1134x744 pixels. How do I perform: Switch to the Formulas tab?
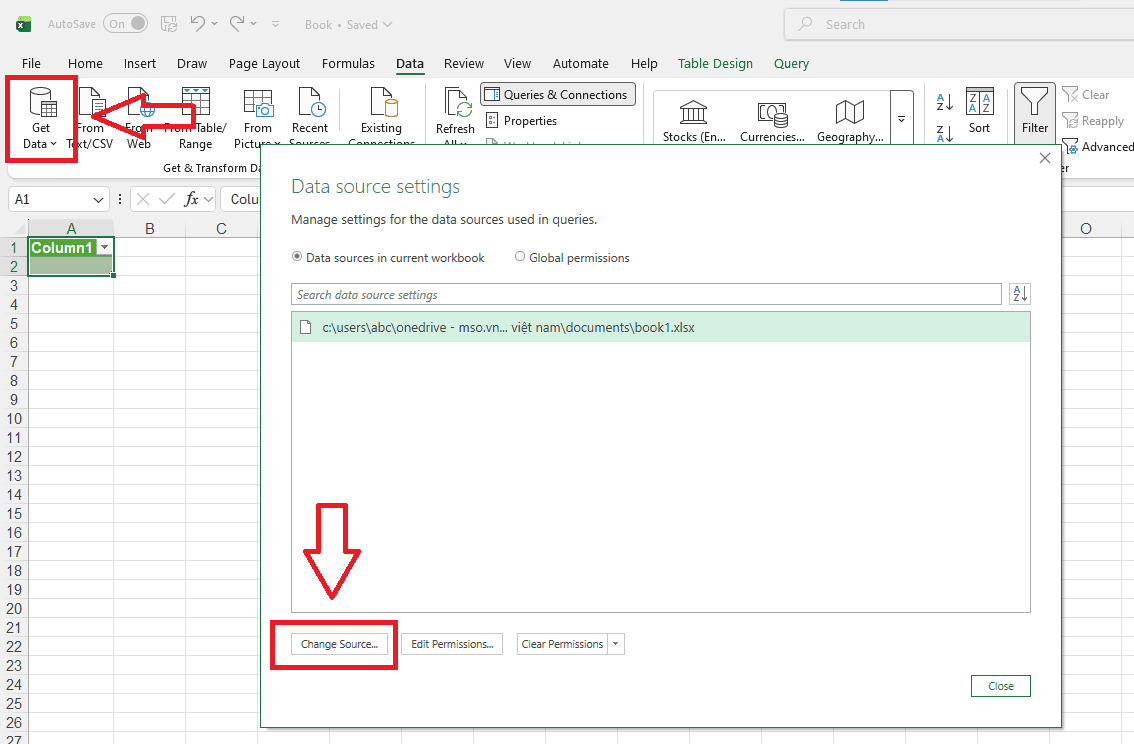point(348,64)
